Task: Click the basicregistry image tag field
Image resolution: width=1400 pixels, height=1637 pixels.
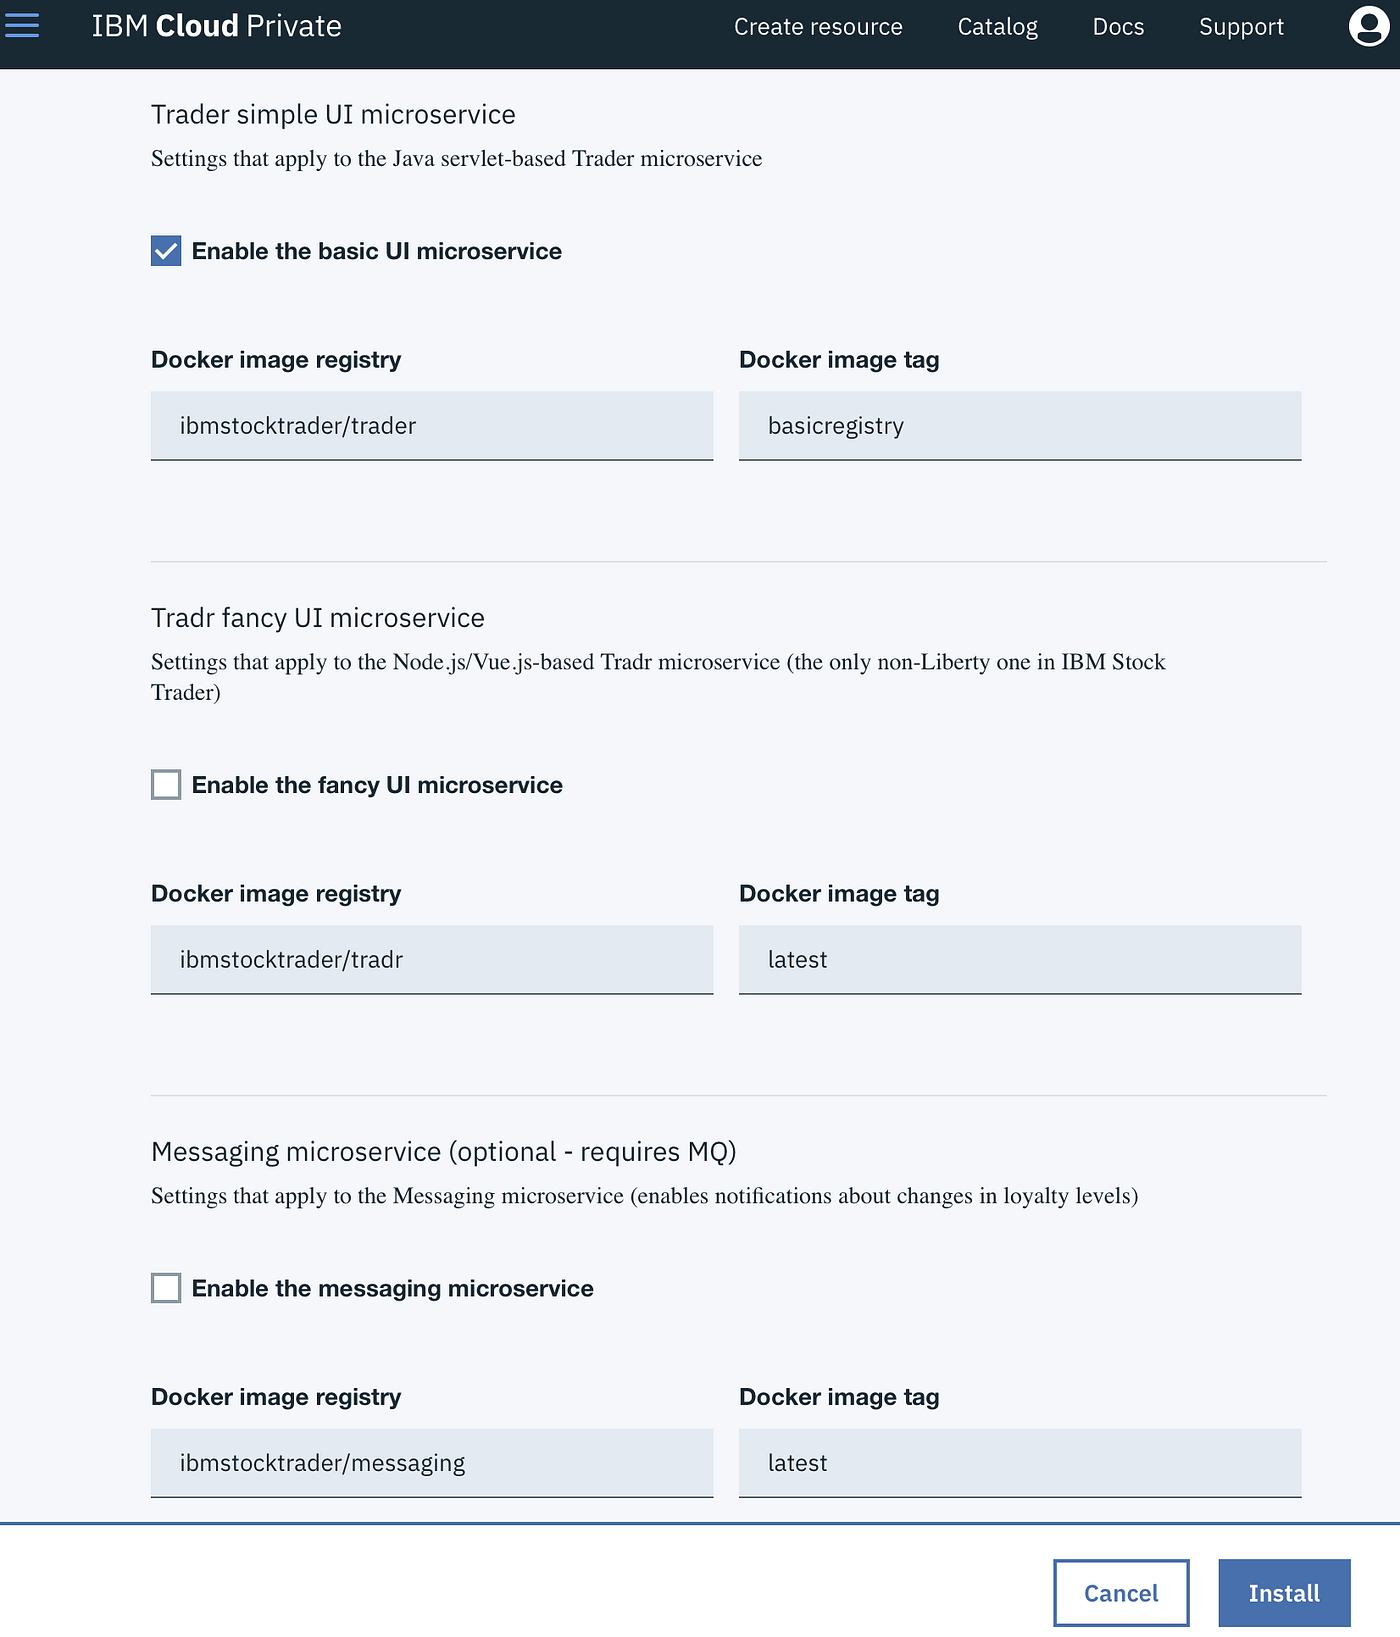Action: (1019, 426)
